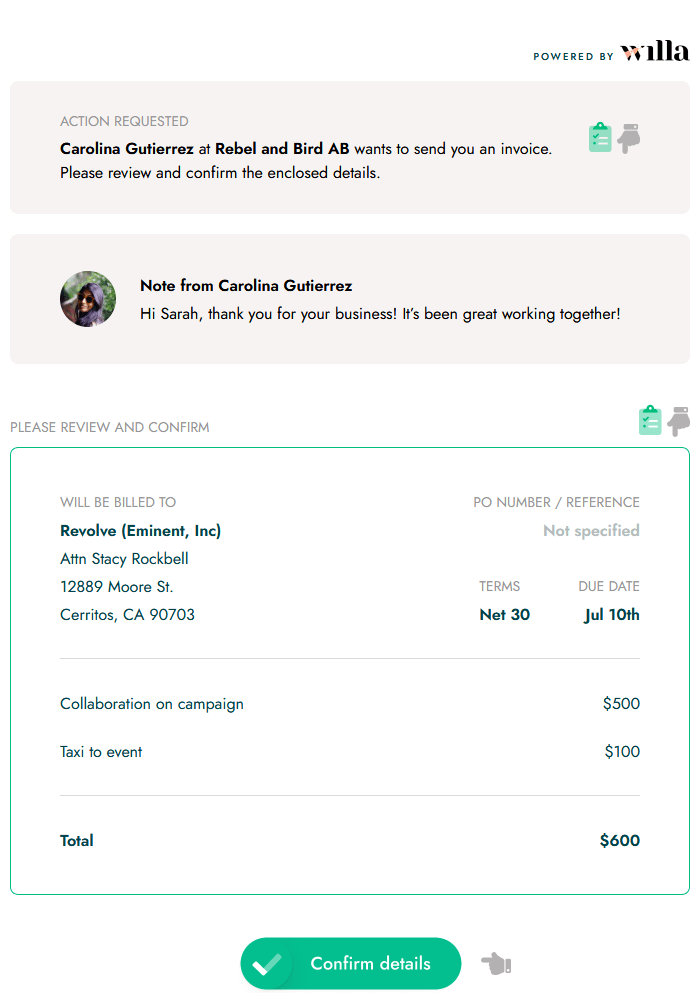The height and width of the screenshot is (1000, 700).
Task: Click the Willa logo at top right
Action: click(654, 52)
